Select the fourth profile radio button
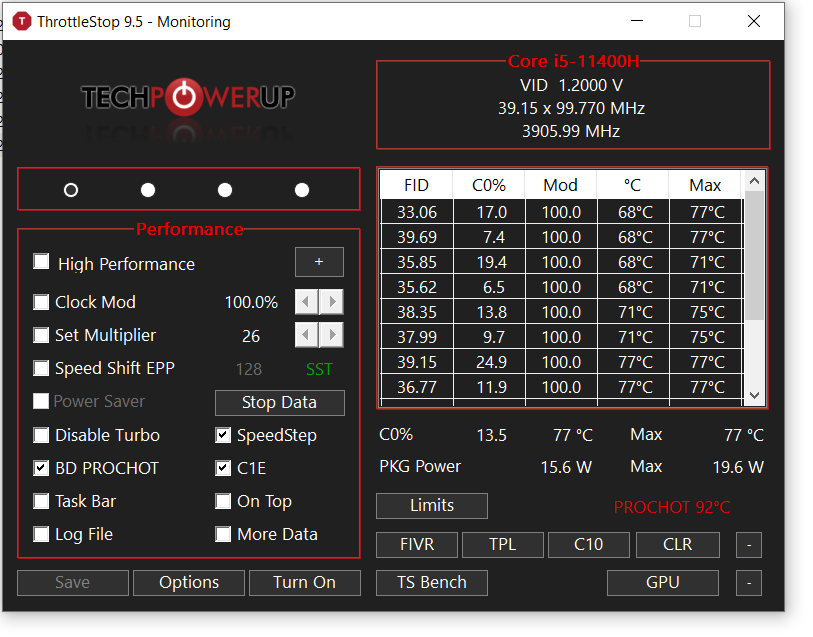This screenshot has width=813, height=637. [302, 190]
